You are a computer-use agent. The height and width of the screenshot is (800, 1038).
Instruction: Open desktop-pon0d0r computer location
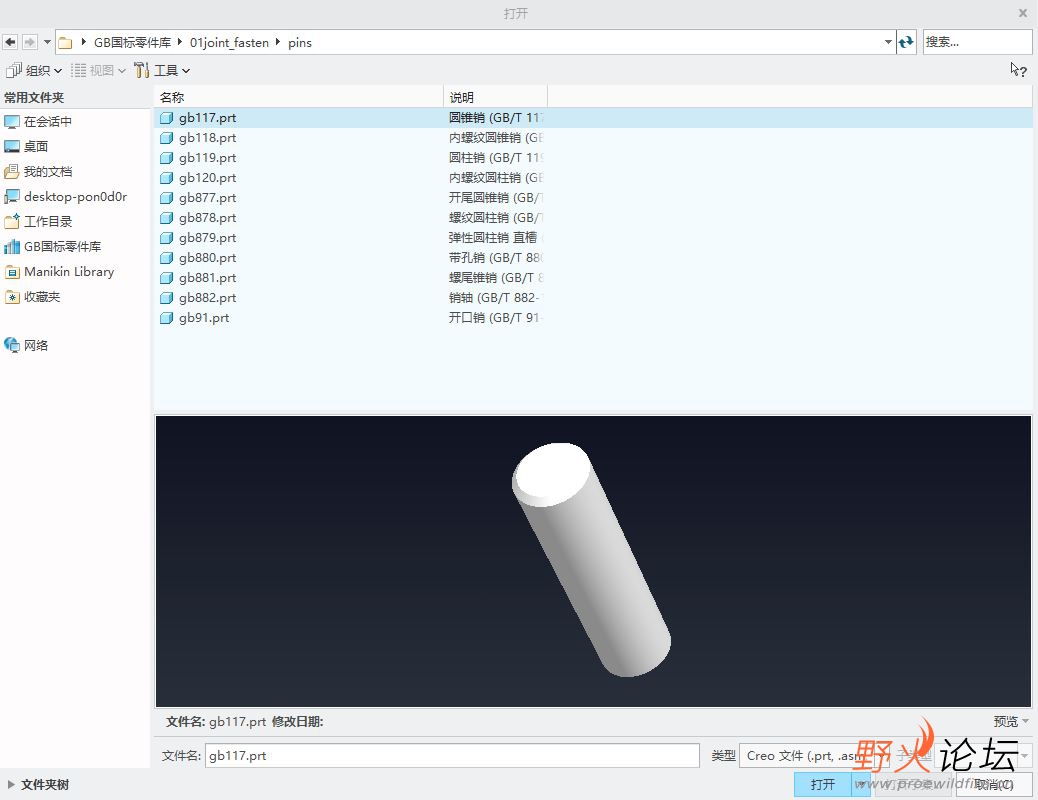(65, 197)
